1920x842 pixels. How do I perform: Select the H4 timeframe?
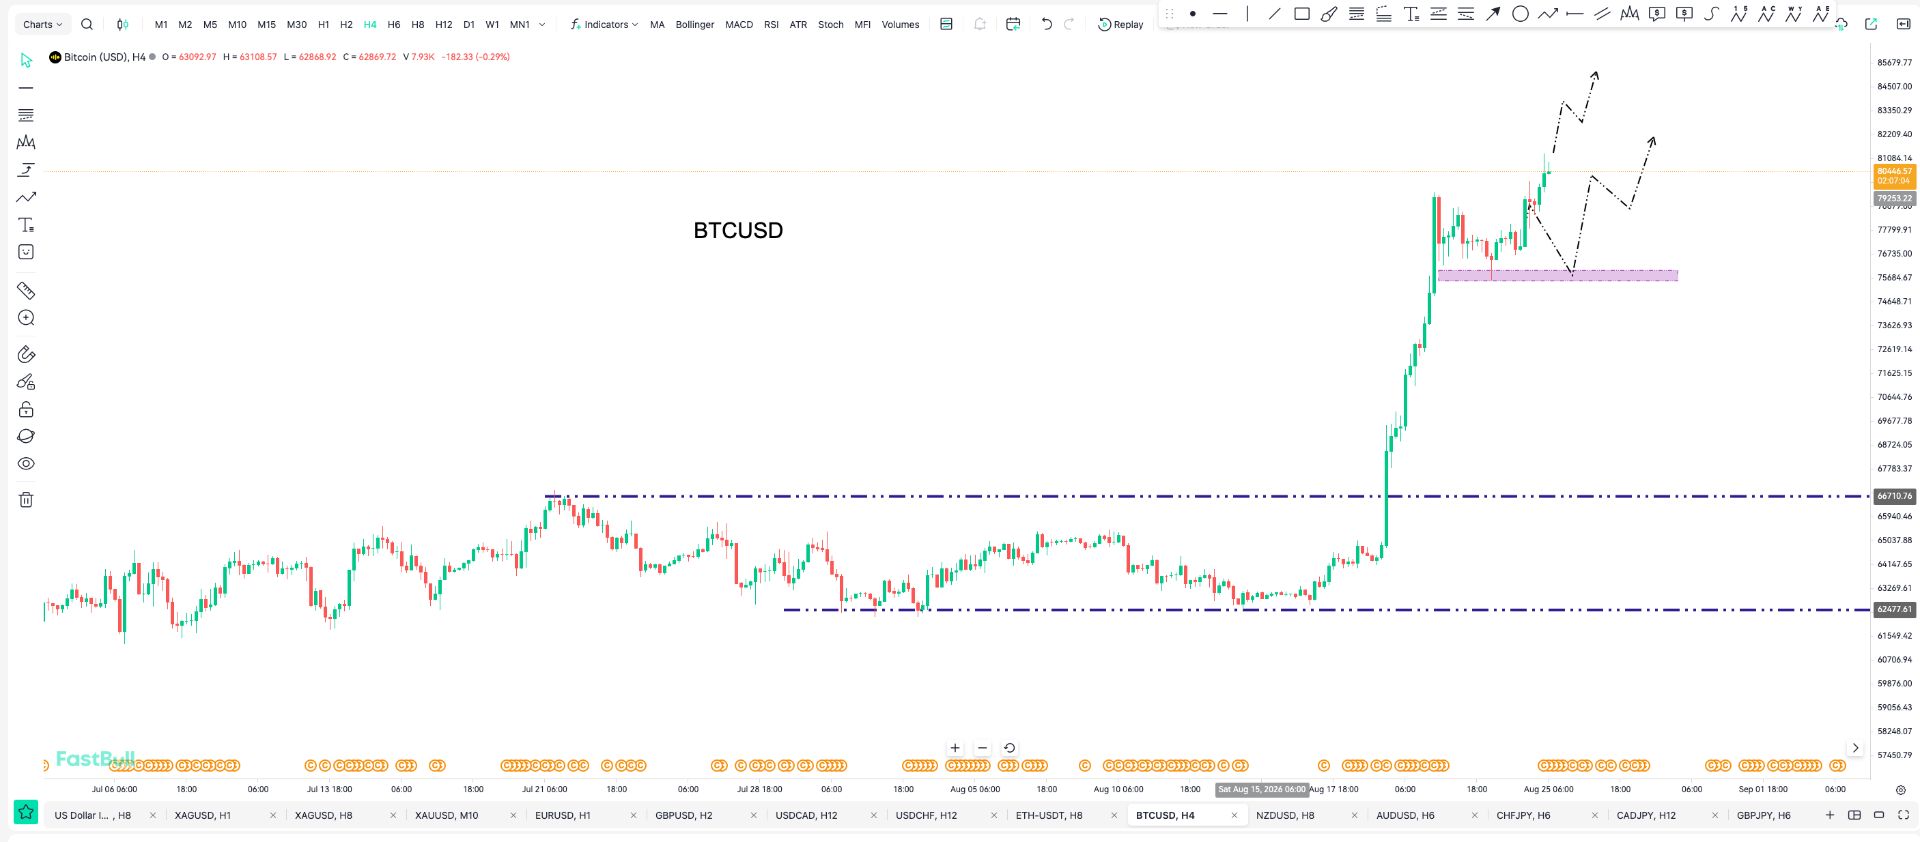(370, 24)
